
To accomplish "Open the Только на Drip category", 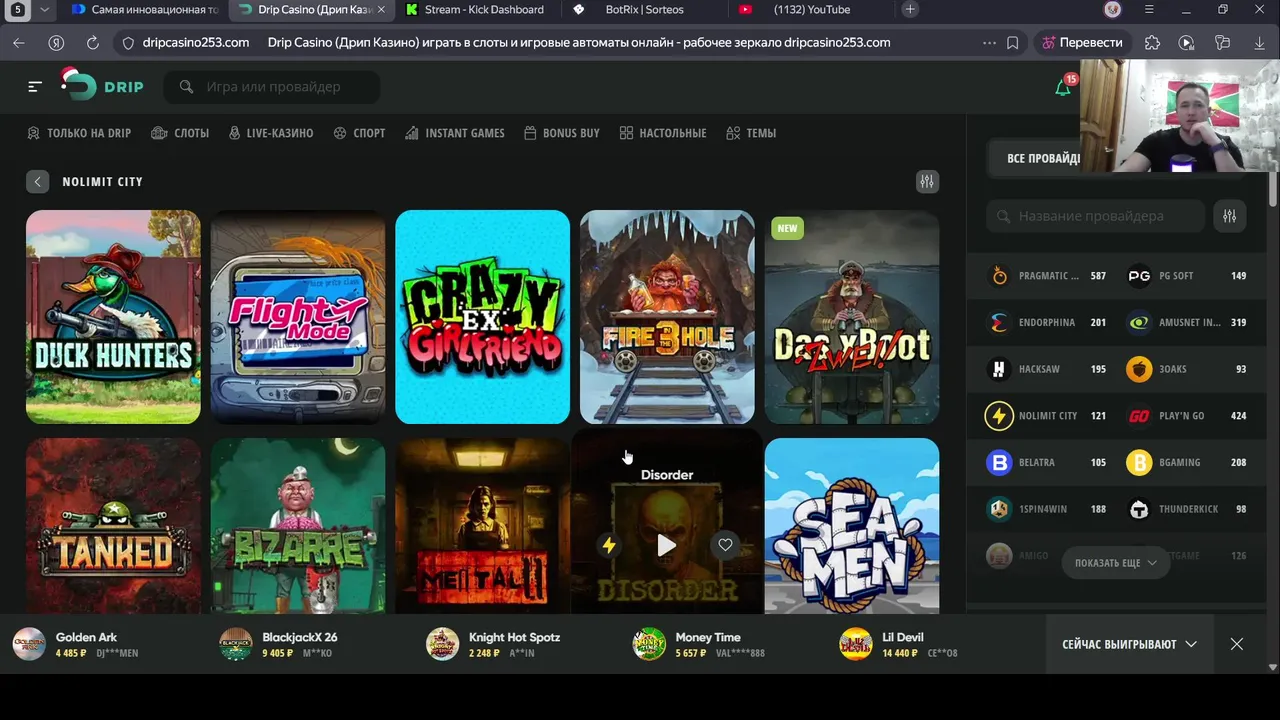I will (79, 133).
